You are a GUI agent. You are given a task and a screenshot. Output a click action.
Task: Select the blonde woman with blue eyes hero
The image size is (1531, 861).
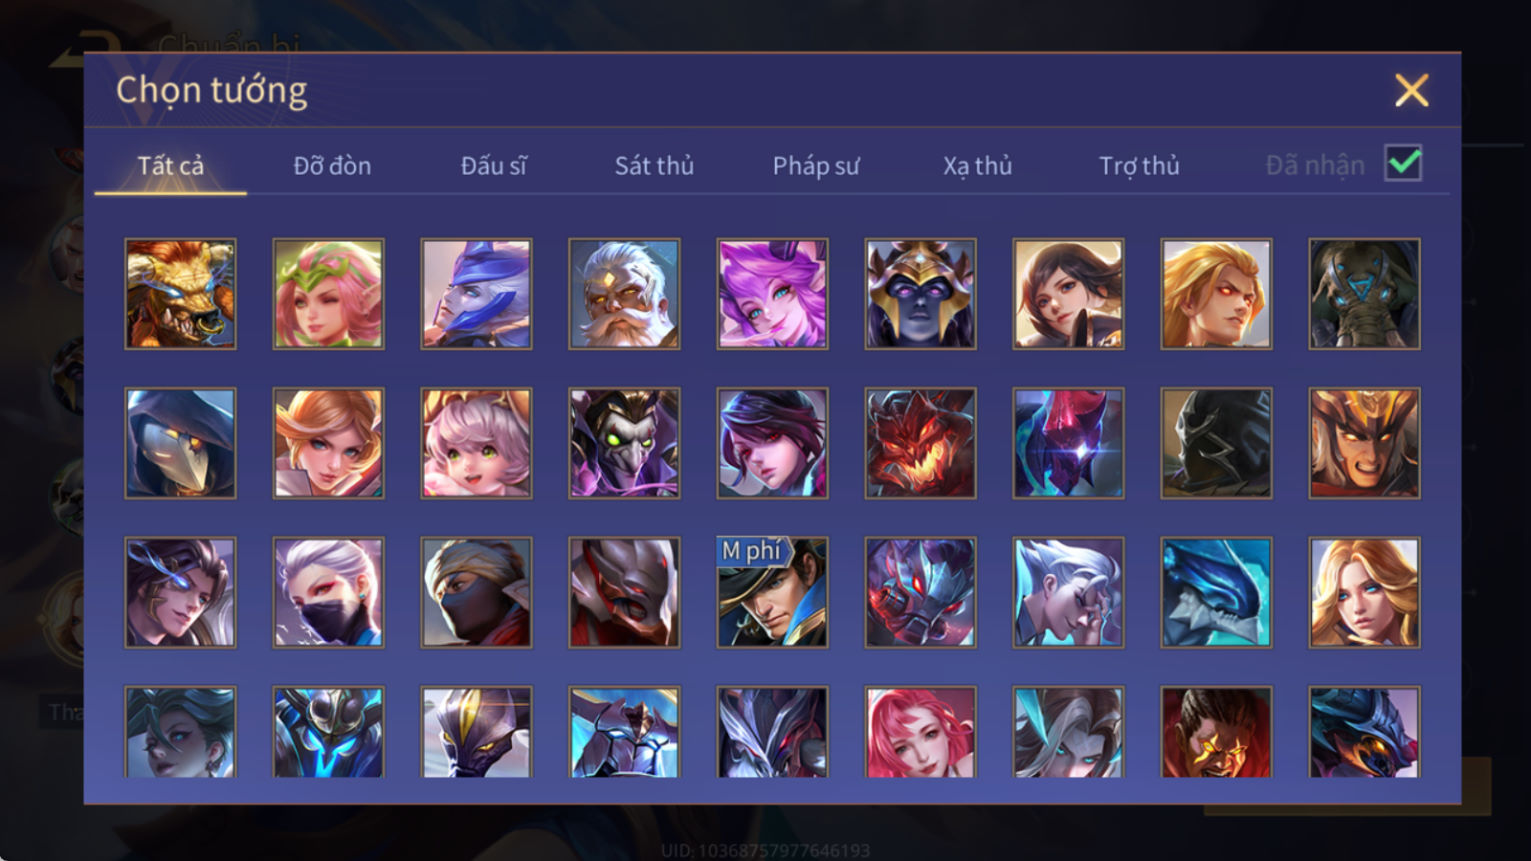[x=1364, y=592]
